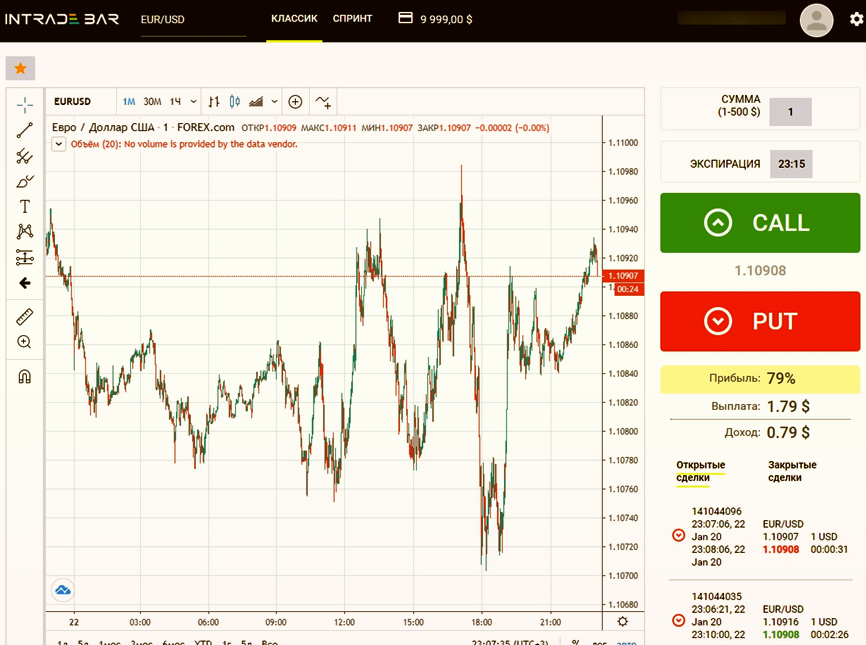Select the trend line drawing tool
The height and width of the screenshot is (645, 866).
pos(25,130)
